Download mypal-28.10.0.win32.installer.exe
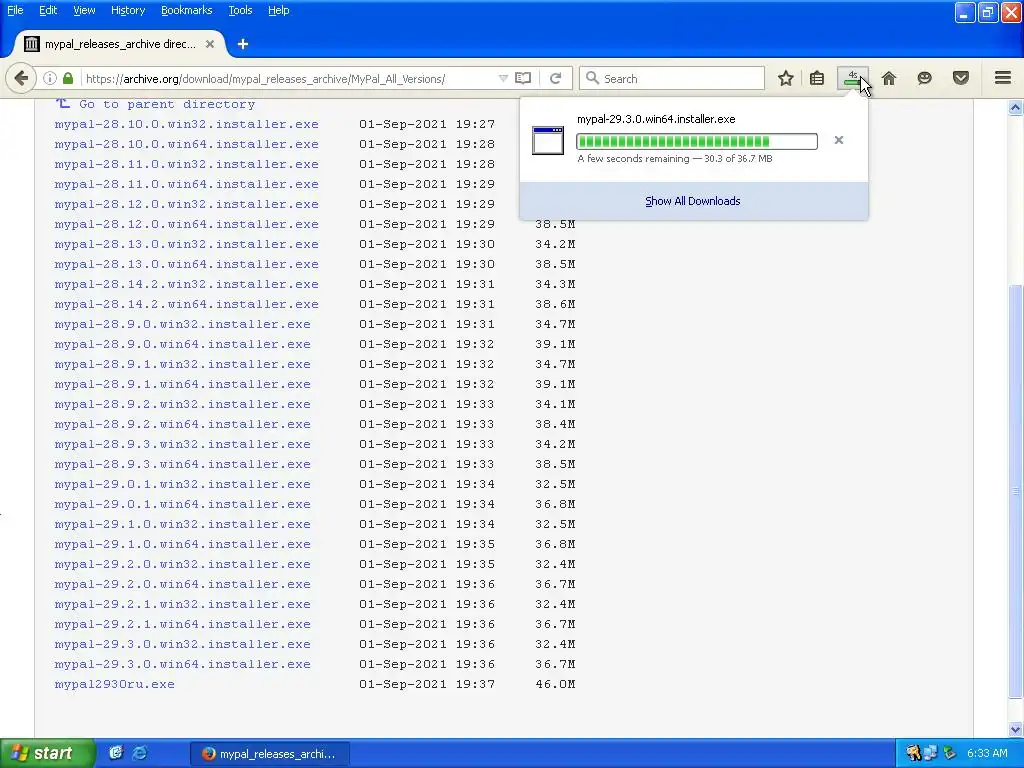 (187, 124)
